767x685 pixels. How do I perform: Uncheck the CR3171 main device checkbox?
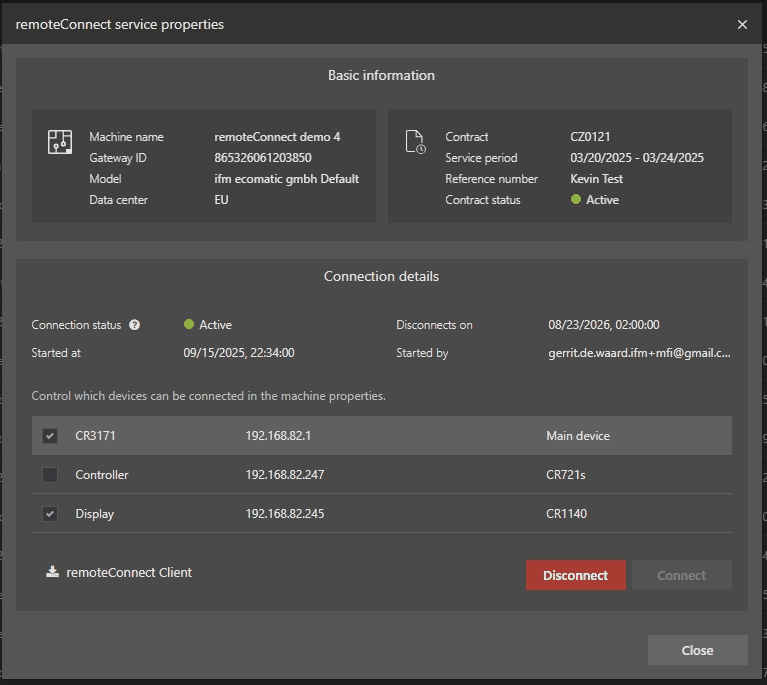pyautogui.click(x=50, y=435)
